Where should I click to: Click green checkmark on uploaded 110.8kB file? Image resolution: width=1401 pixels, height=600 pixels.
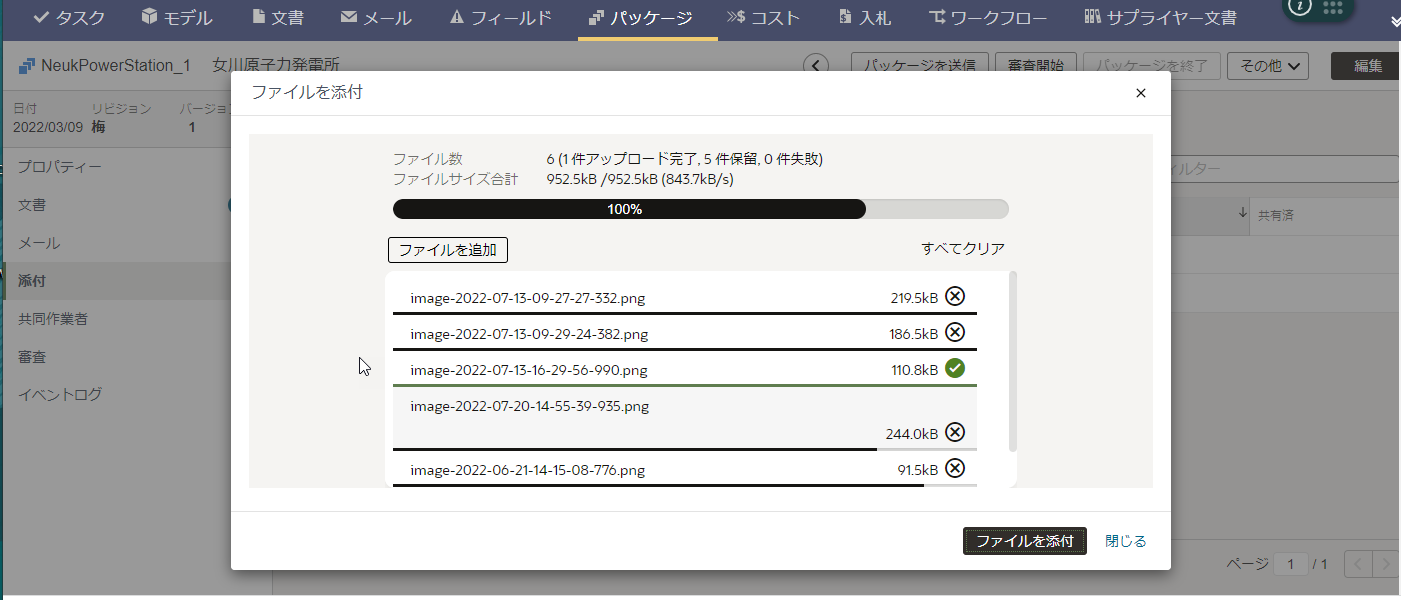955,369
